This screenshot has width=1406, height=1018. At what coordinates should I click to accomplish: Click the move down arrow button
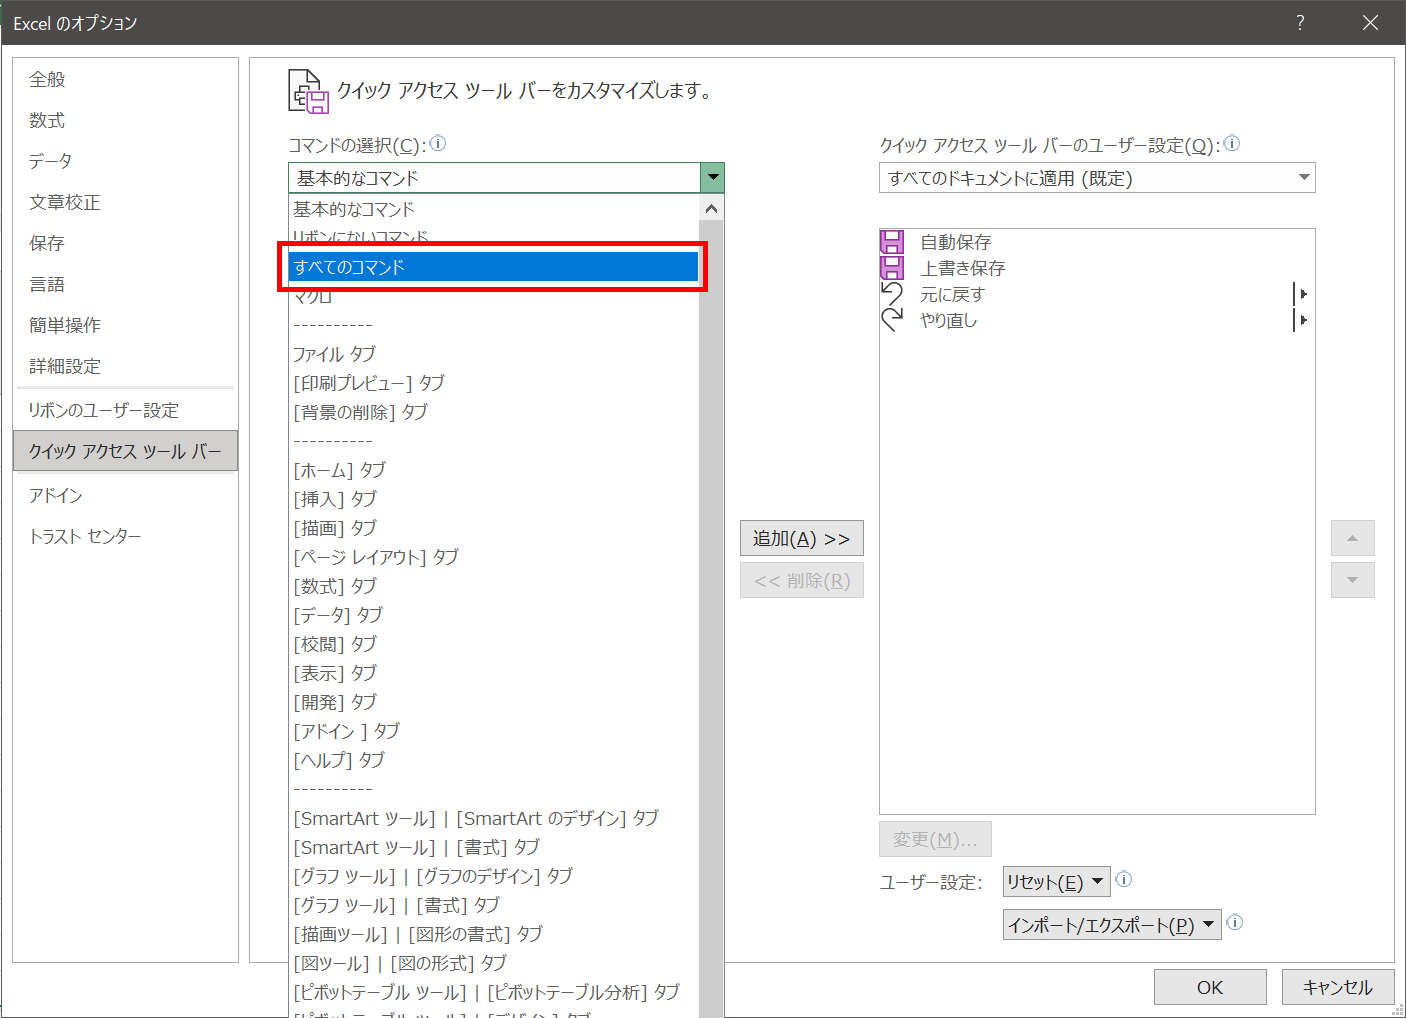(x=1352, y=580)
